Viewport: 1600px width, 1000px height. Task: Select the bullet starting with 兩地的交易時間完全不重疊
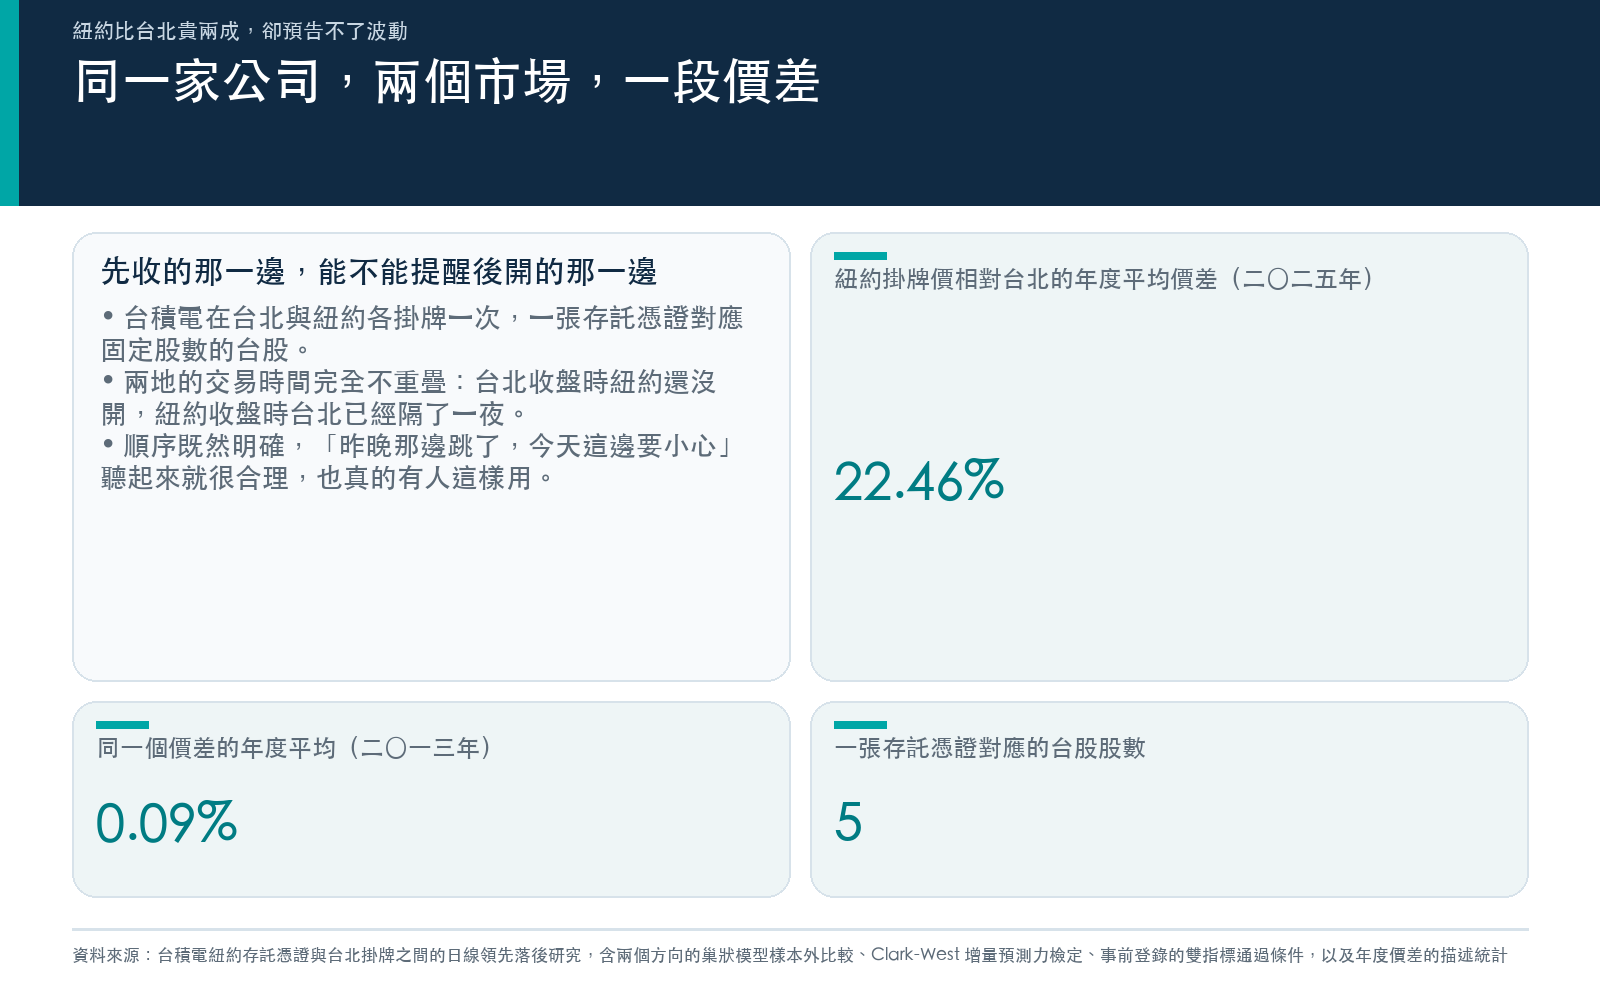pos(409,398)
